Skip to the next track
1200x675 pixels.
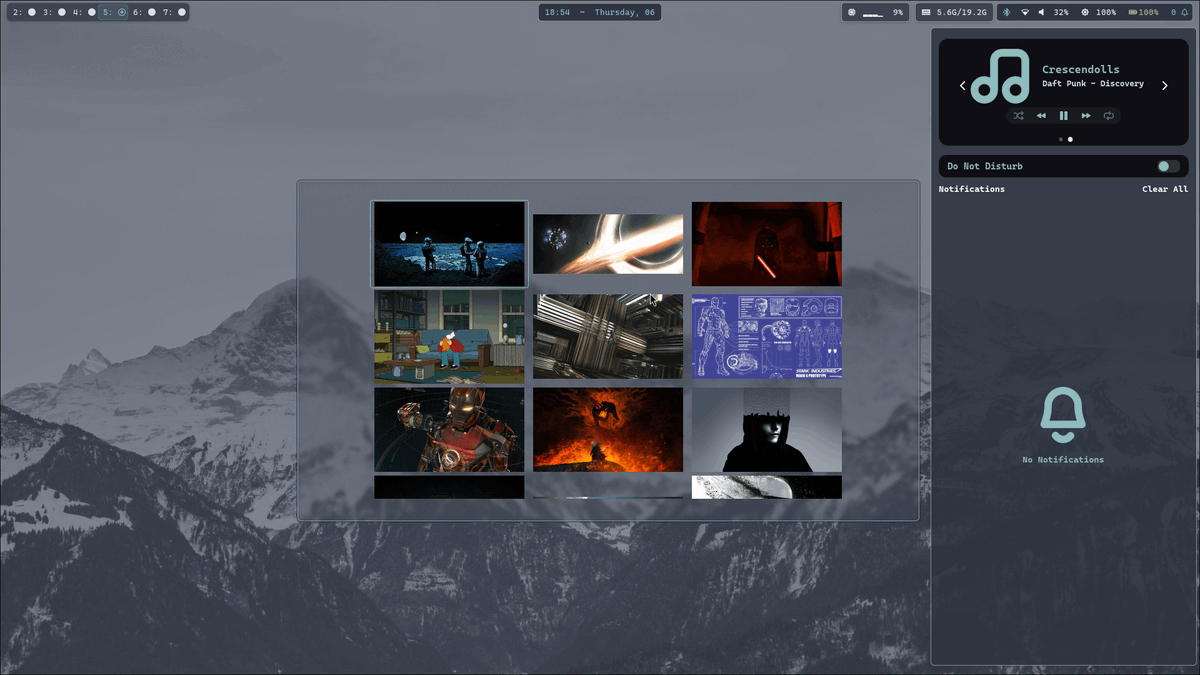(1086, 116)
